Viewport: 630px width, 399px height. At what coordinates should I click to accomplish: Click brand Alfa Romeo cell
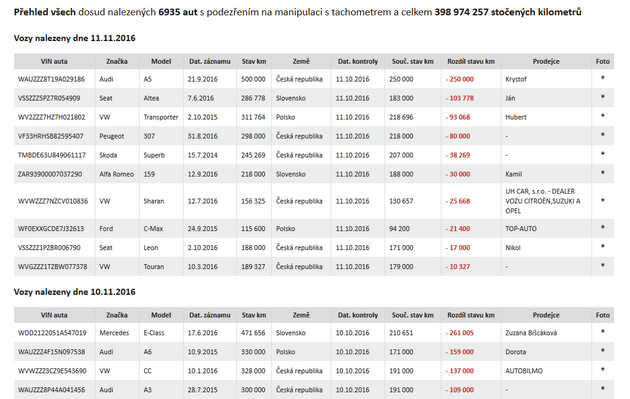click(x=117, y=174)
